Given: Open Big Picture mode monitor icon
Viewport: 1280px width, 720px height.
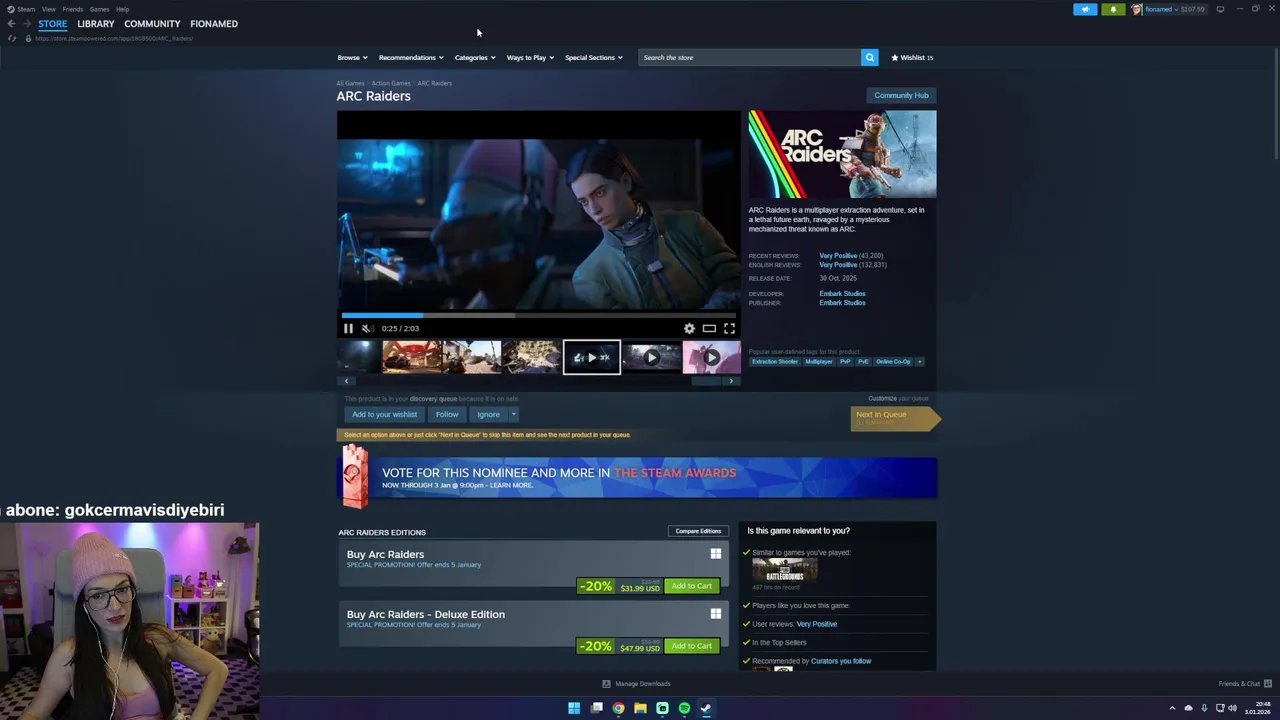Looking at the screenshot, I should [1220, 9].
